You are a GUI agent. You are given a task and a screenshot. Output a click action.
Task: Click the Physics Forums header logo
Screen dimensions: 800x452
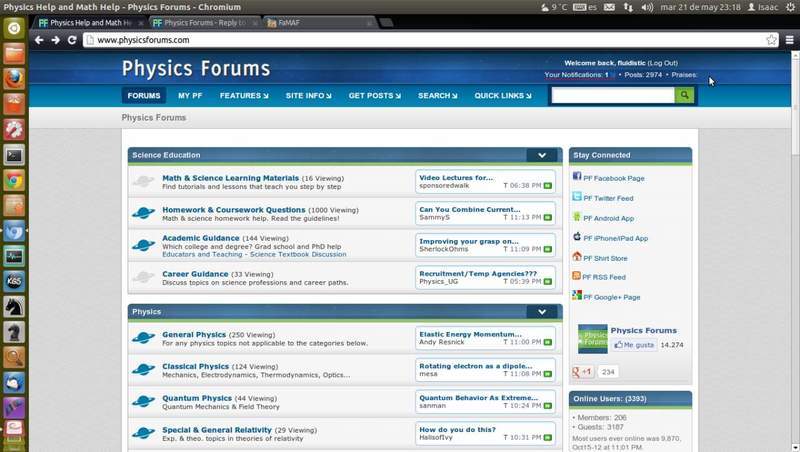coord(195,68)
